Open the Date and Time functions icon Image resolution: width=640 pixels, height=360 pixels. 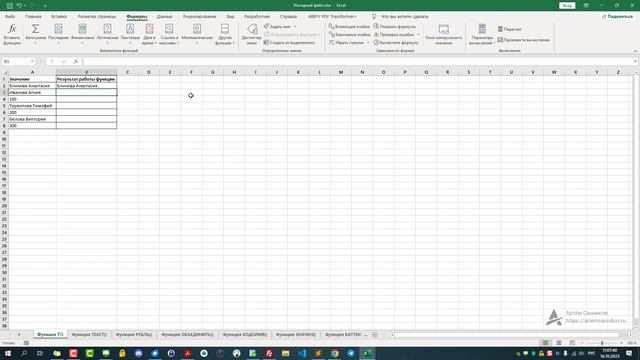149,29
